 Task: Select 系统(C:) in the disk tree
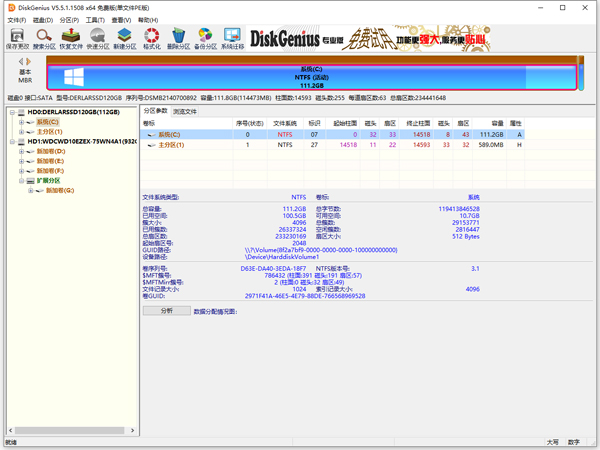[47, 122]
